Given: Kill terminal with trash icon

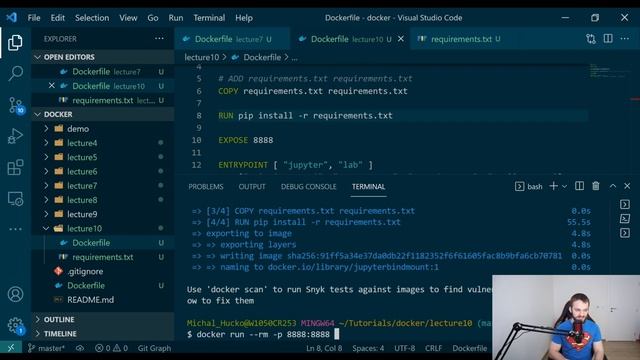Looking at the screenshot, I should (x=596, y=186).
